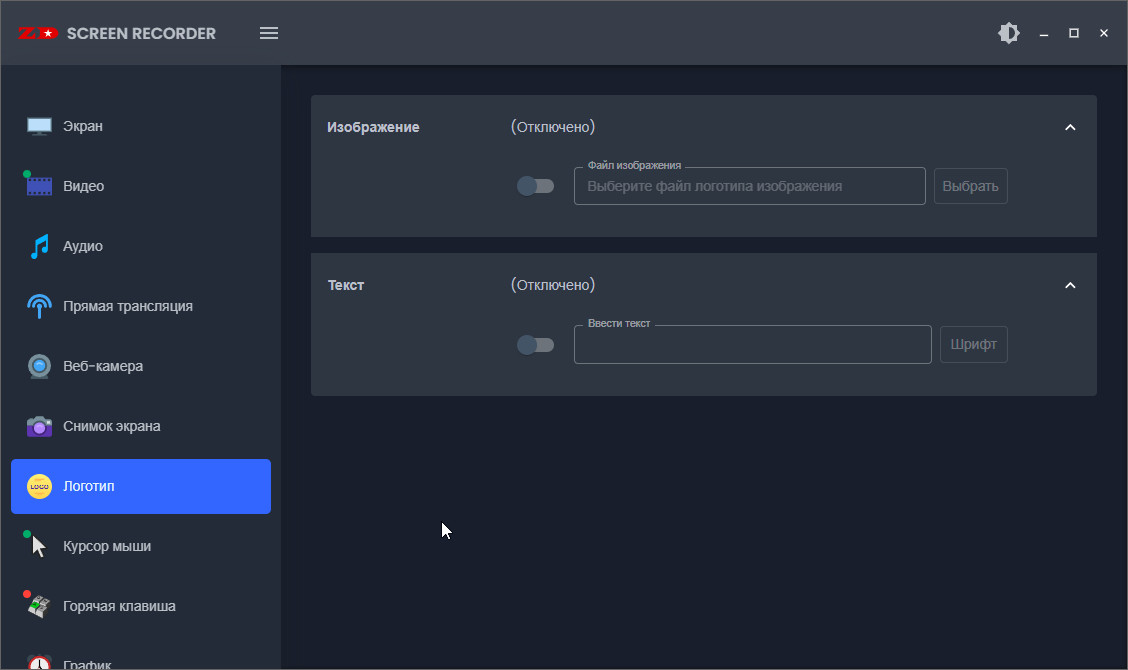Click the Аудио music note icon
1128x670 pixels.
tap(39, 246)
